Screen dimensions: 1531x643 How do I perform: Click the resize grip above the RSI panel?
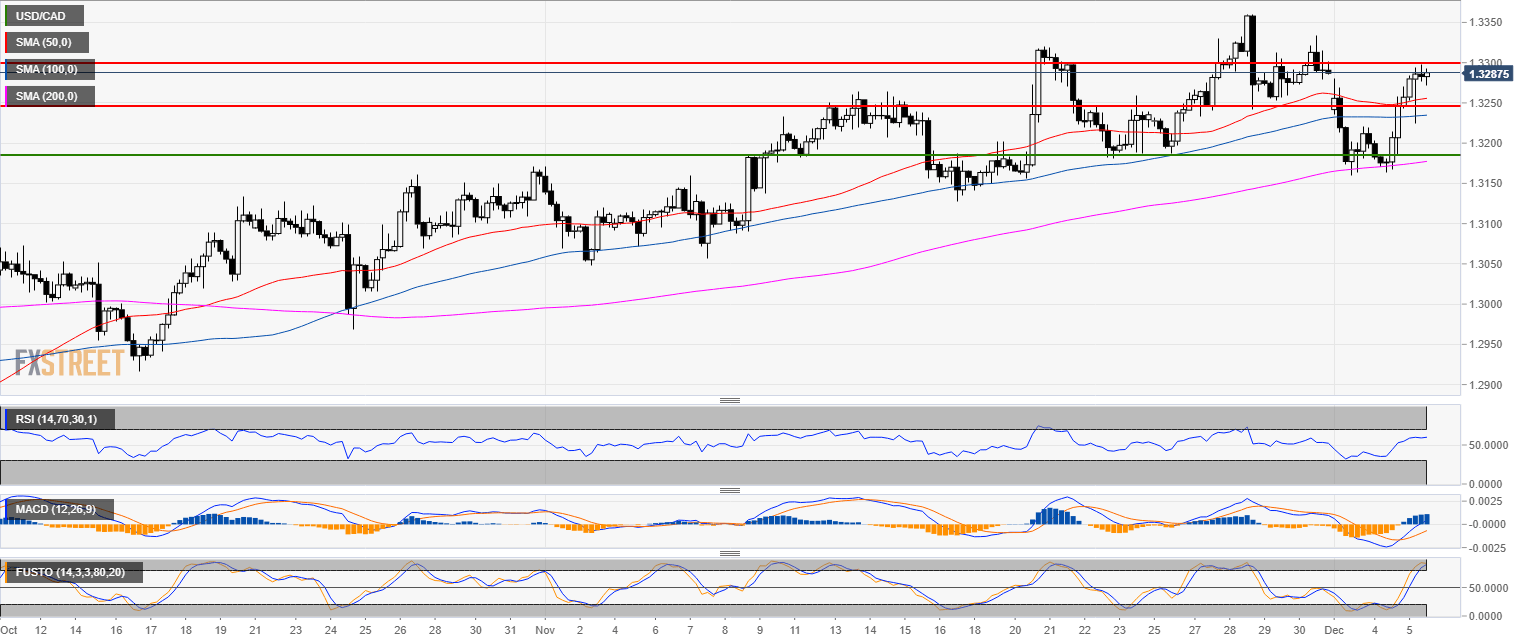pyautogui.click(x=729, y=400)
